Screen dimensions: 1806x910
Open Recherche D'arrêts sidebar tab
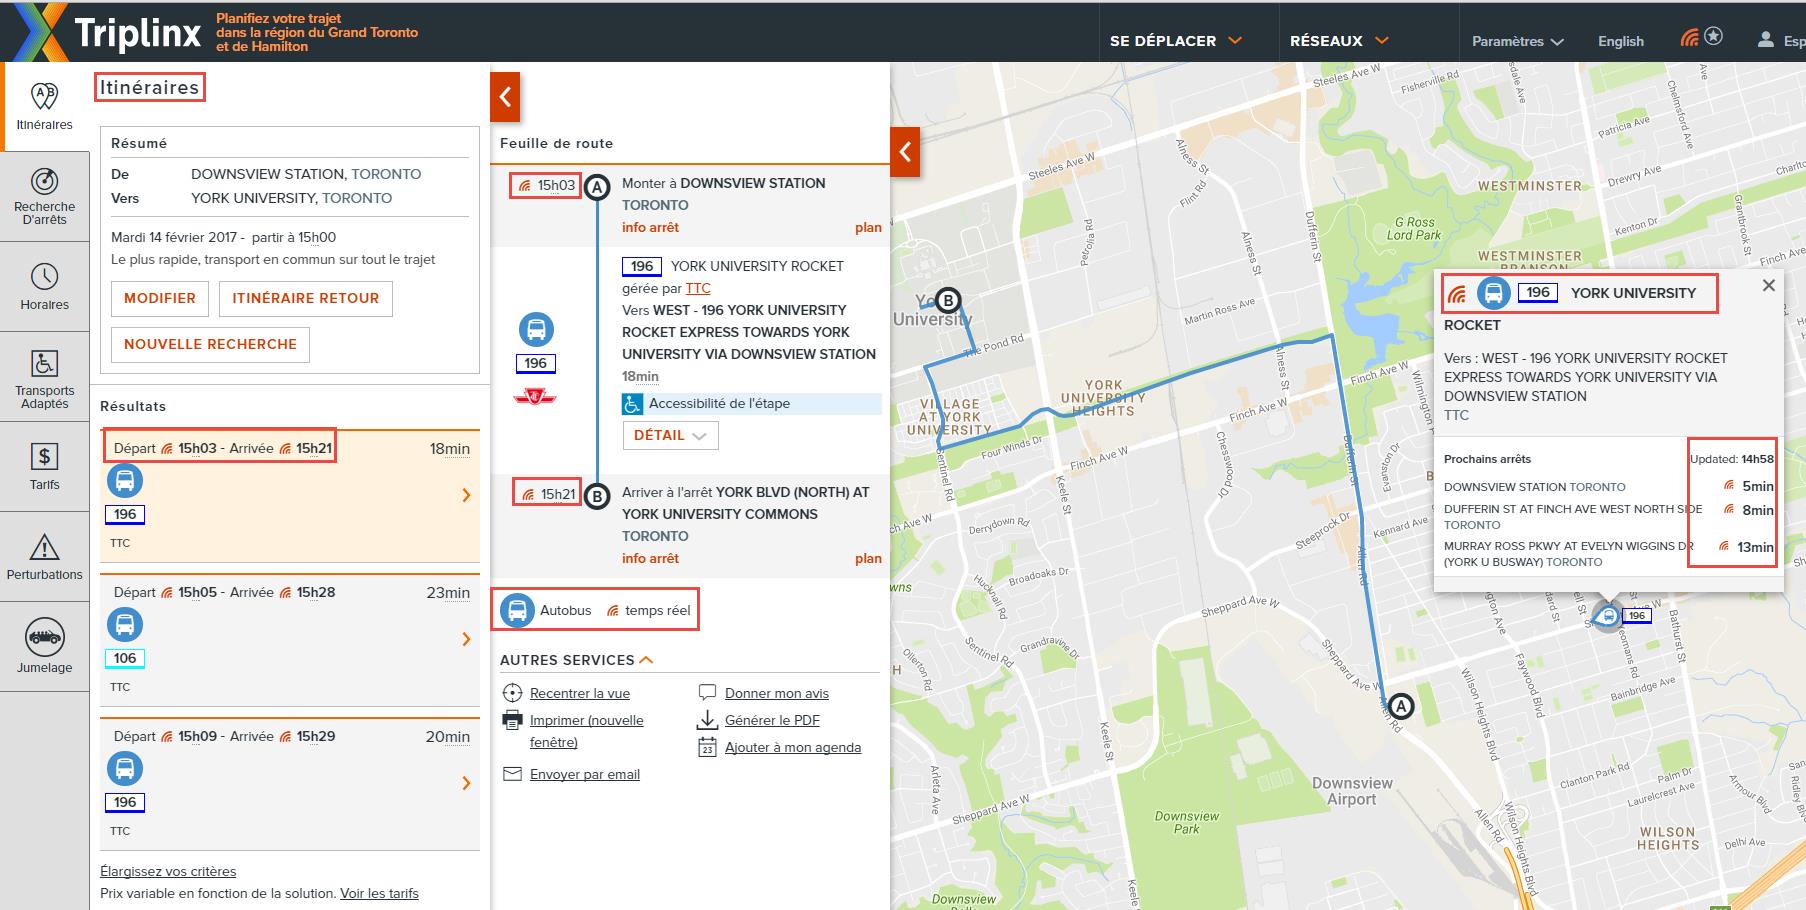[x=44, y=196]
